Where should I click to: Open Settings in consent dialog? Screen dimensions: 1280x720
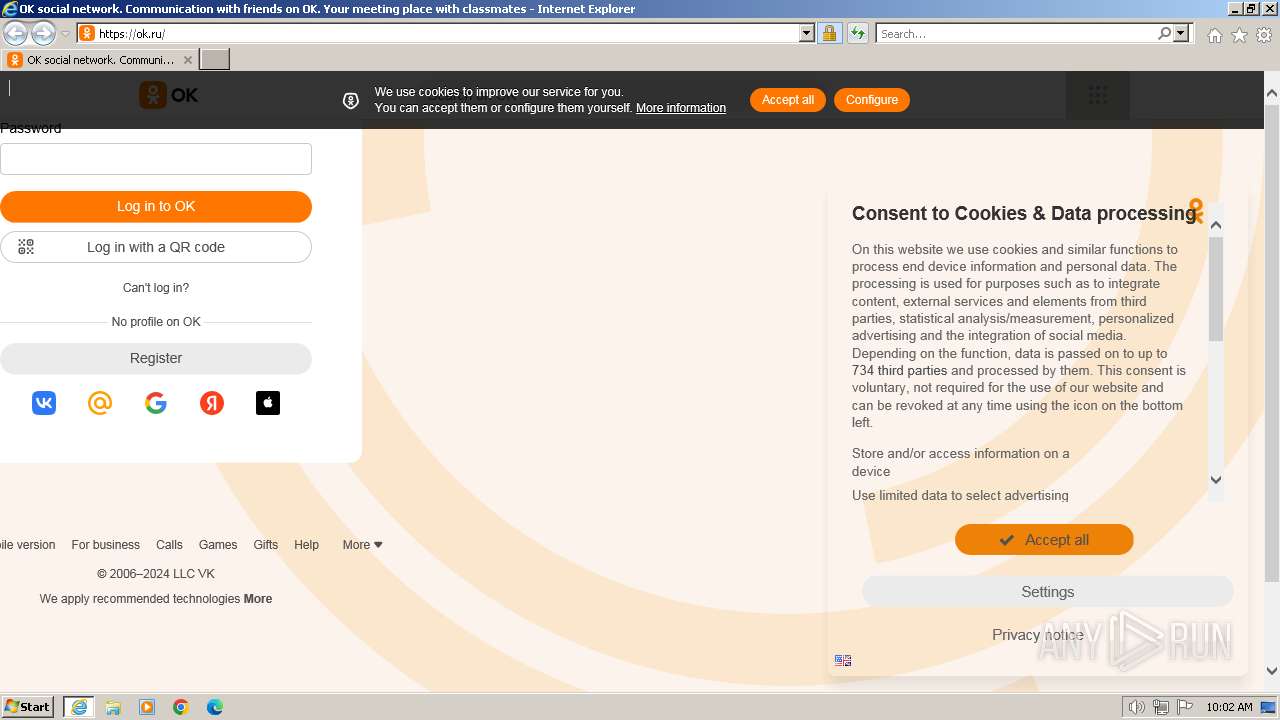point(1048,592)
